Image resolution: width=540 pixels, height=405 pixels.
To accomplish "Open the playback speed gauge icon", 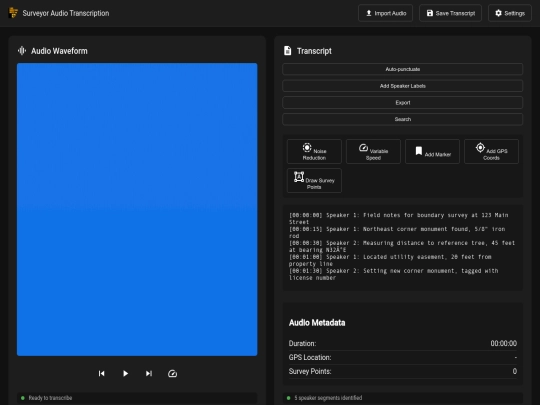I will 173,373.
